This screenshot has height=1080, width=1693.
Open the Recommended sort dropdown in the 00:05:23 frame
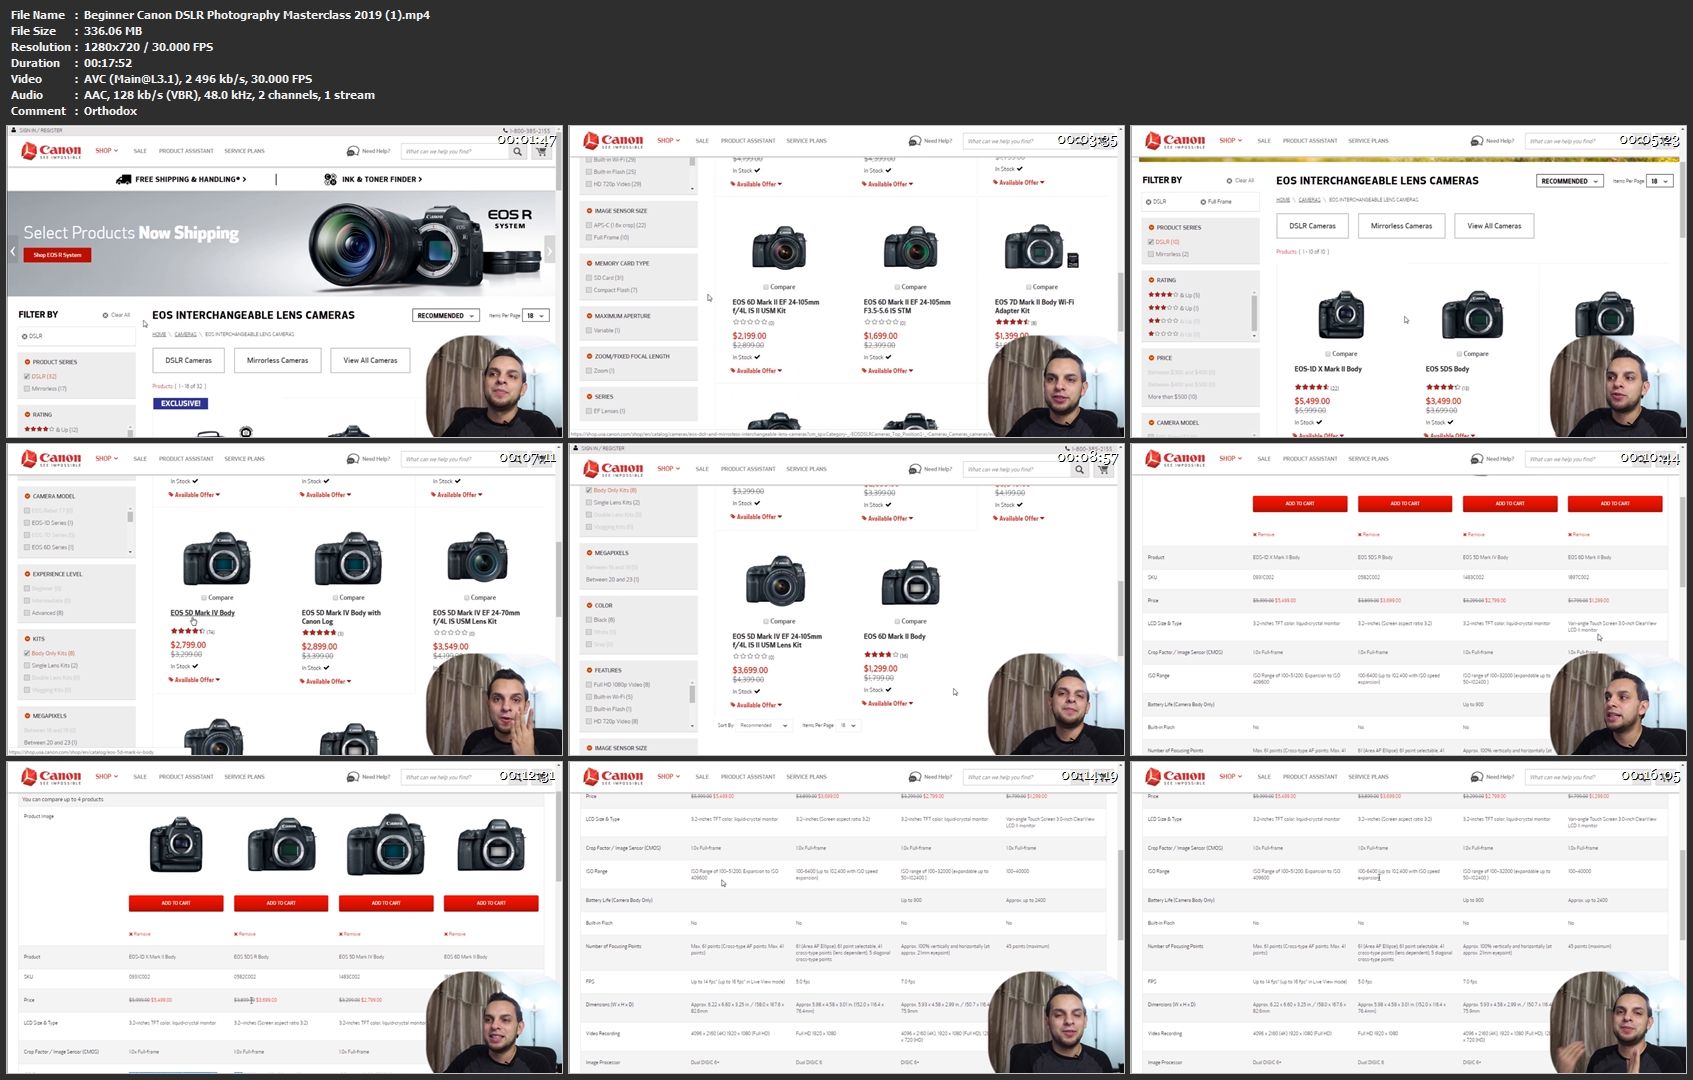click(1570, 181)
